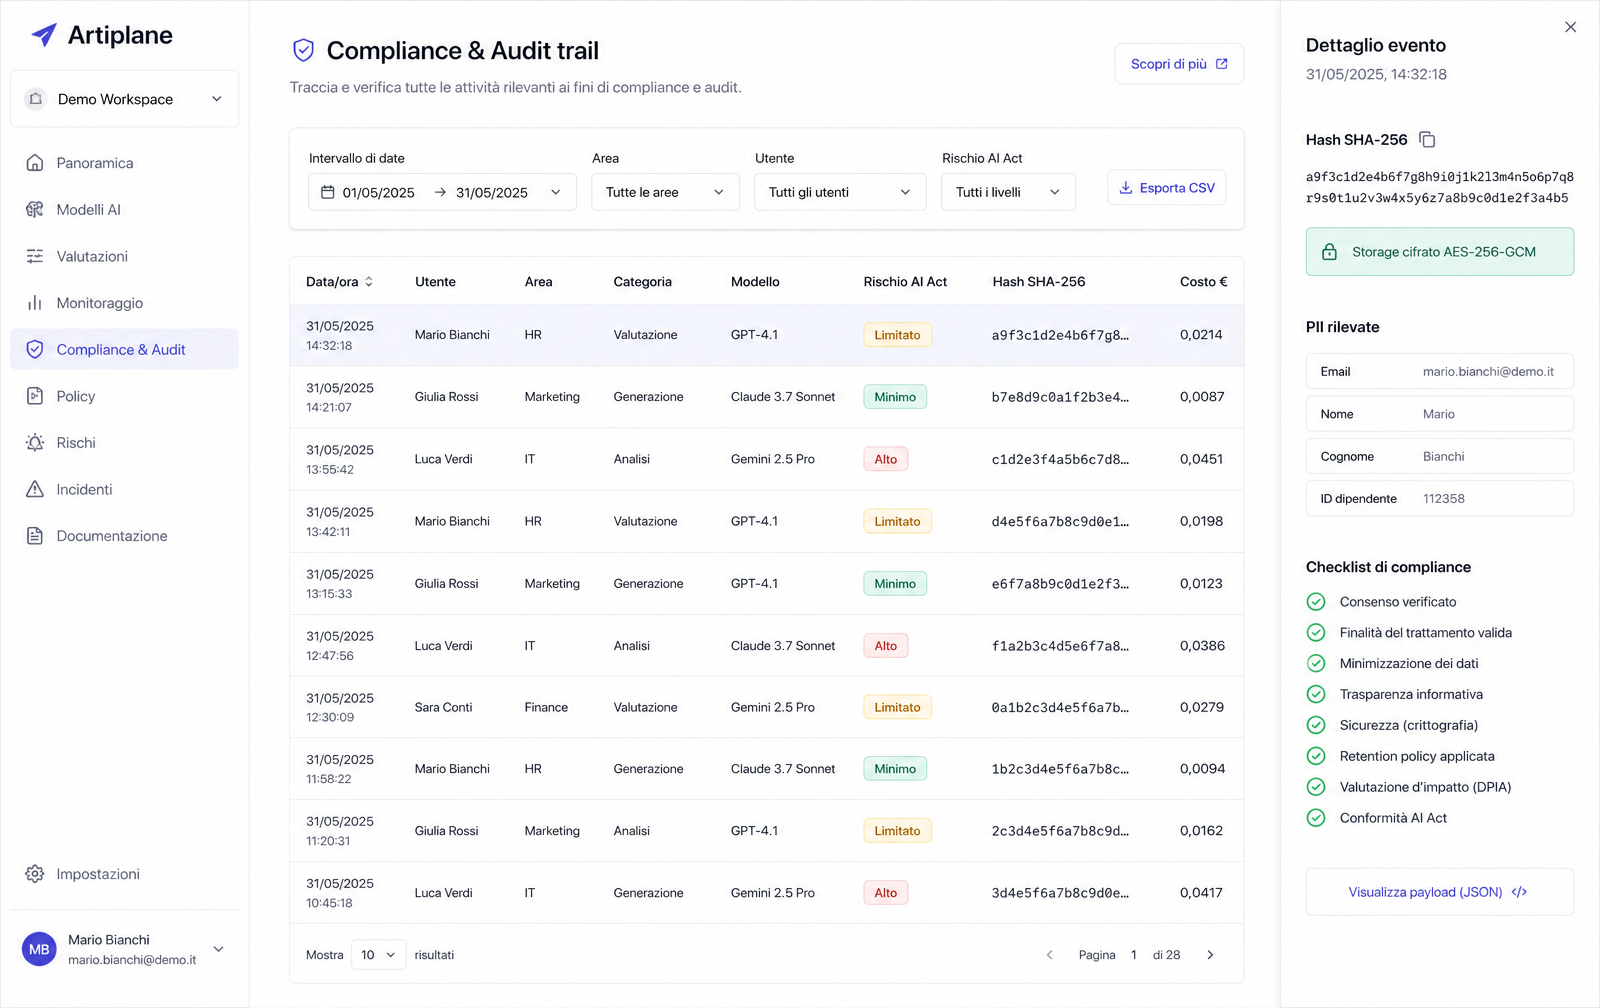The height and width of the screenshot is (1008, 1600).
Task: Click the external link icon on Scopri di più
Action: pyautogui.click(x=1222, y=64)
